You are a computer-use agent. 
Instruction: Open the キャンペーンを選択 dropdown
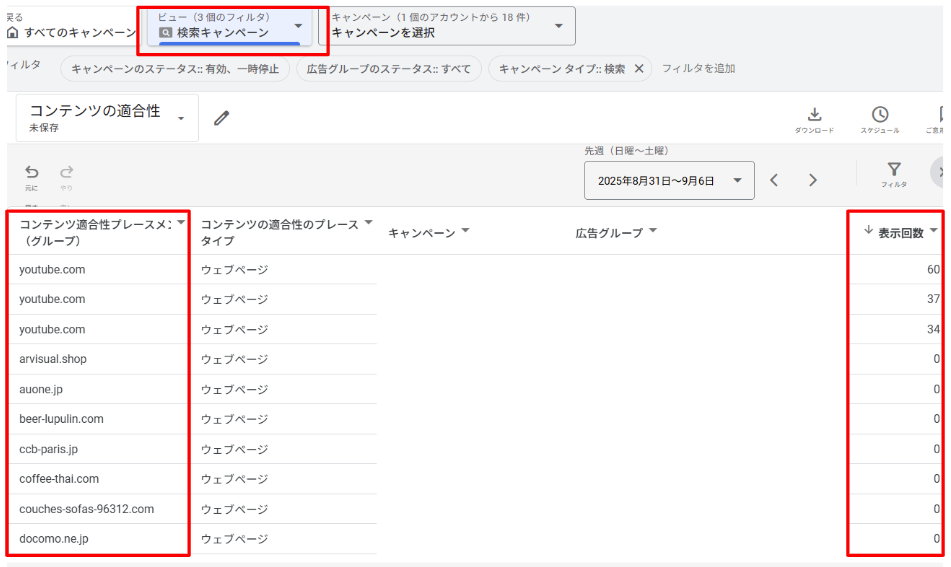[x=447, y=26]
